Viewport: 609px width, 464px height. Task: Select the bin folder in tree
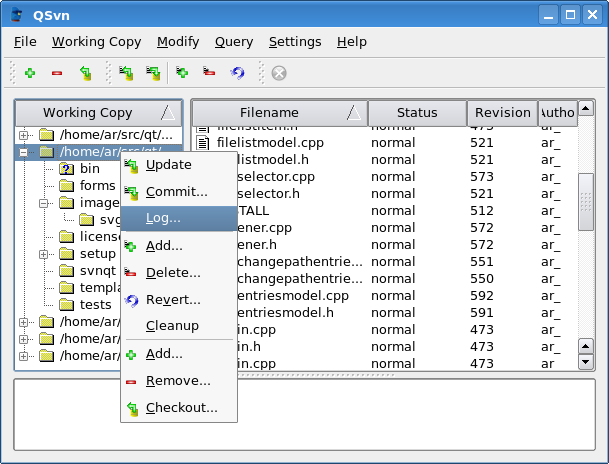coord(90,169)
